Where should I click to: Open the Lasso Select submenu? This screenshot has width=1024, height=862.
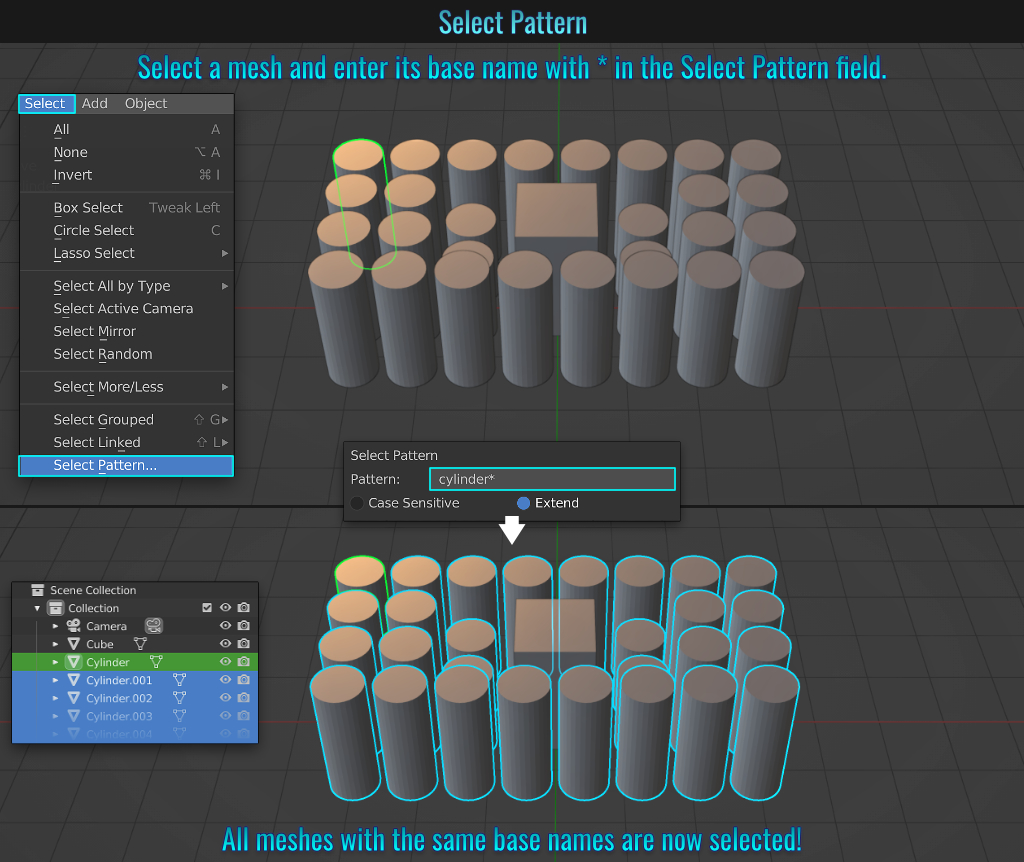127,253
